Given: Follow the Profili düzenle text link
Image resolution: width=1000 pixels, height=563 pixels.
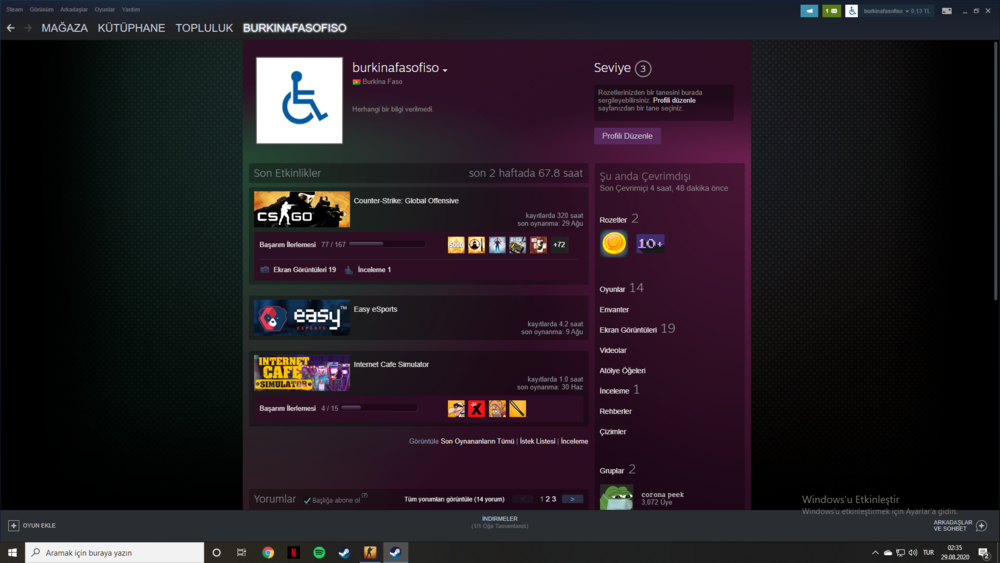Looking at the screenshot, I should [x=674, y=100].
